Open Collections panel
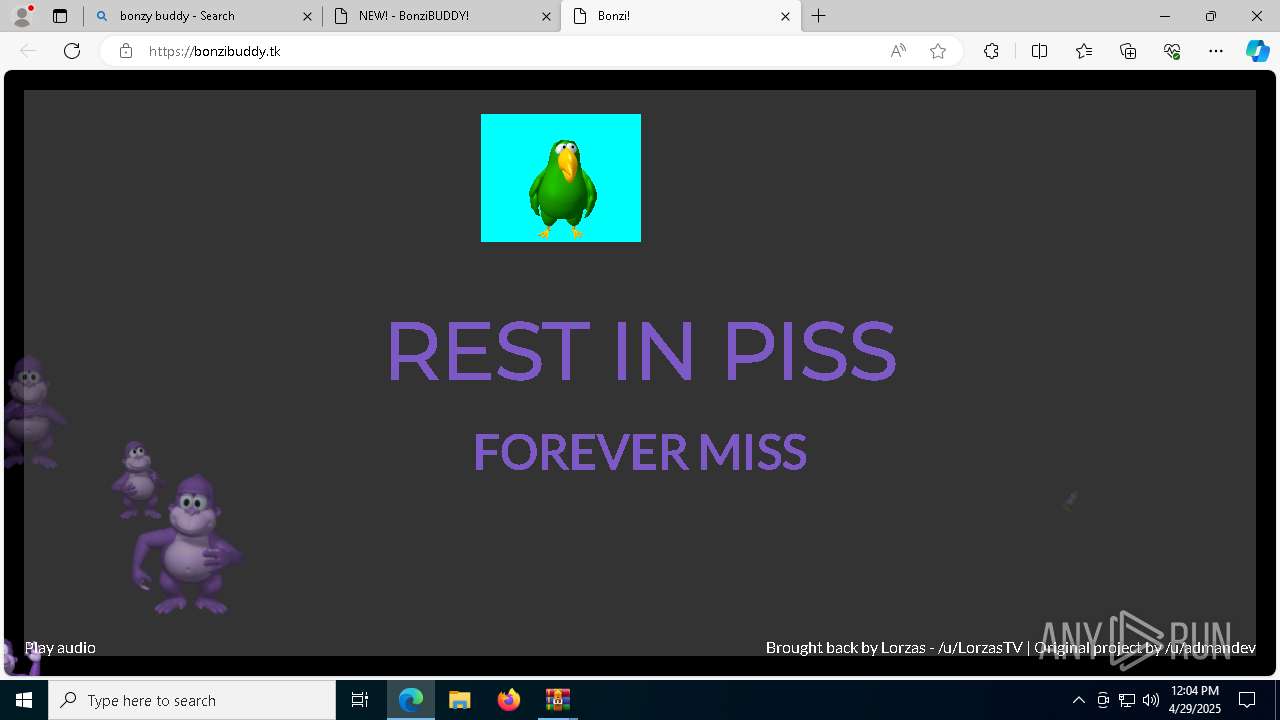 1128,51
